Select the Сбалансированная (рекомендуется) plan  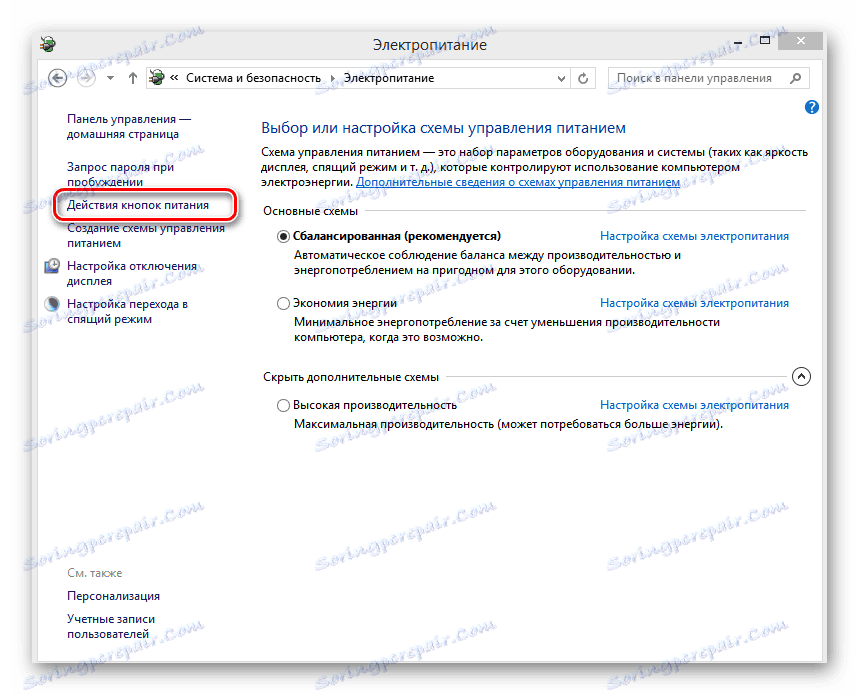coord(283,237)
